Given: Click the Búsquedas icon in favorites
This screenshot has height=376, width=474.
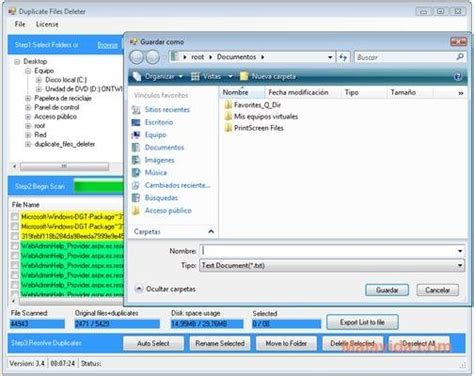Looking at the screenshot, I should pos(136,198).
